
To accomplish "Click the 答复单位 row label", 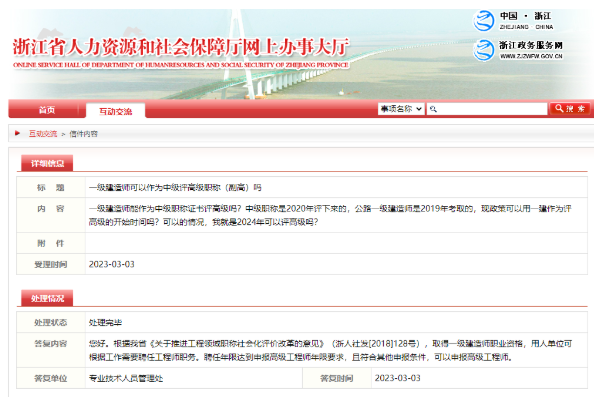I will click(51, 379).
